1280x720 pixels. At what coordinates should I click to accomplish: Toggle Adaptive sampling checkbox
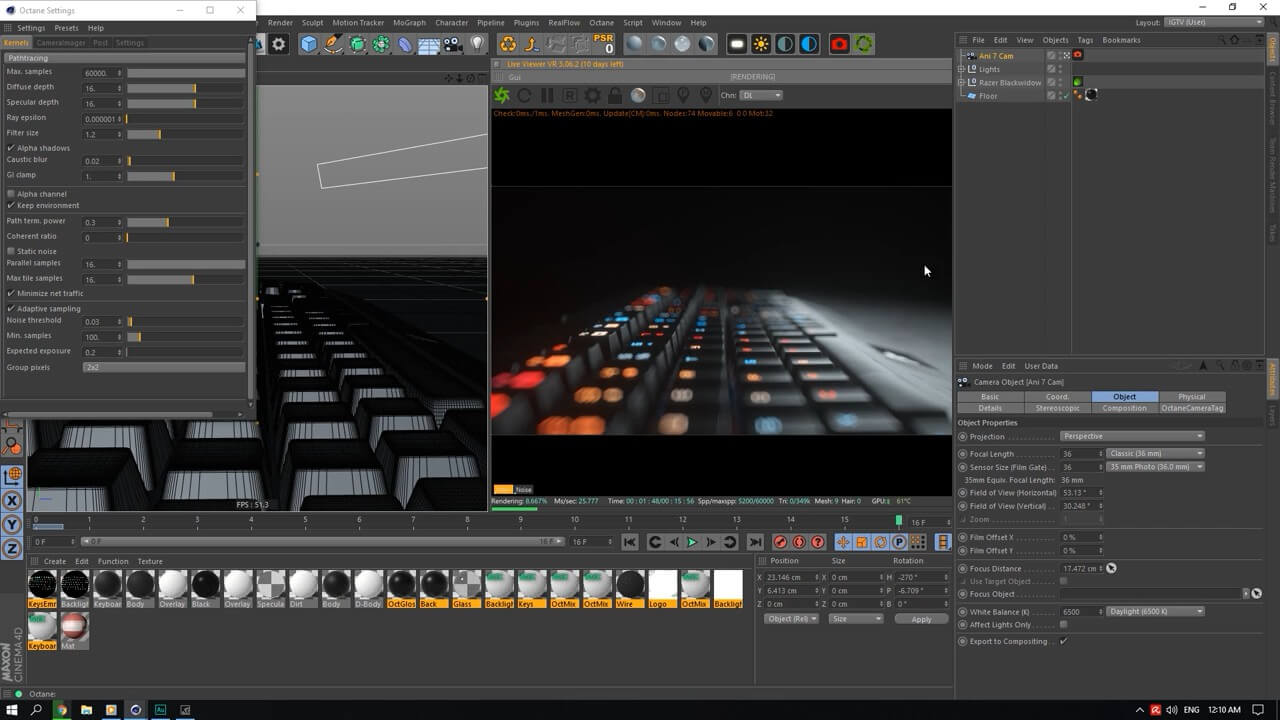click(11, 309)
